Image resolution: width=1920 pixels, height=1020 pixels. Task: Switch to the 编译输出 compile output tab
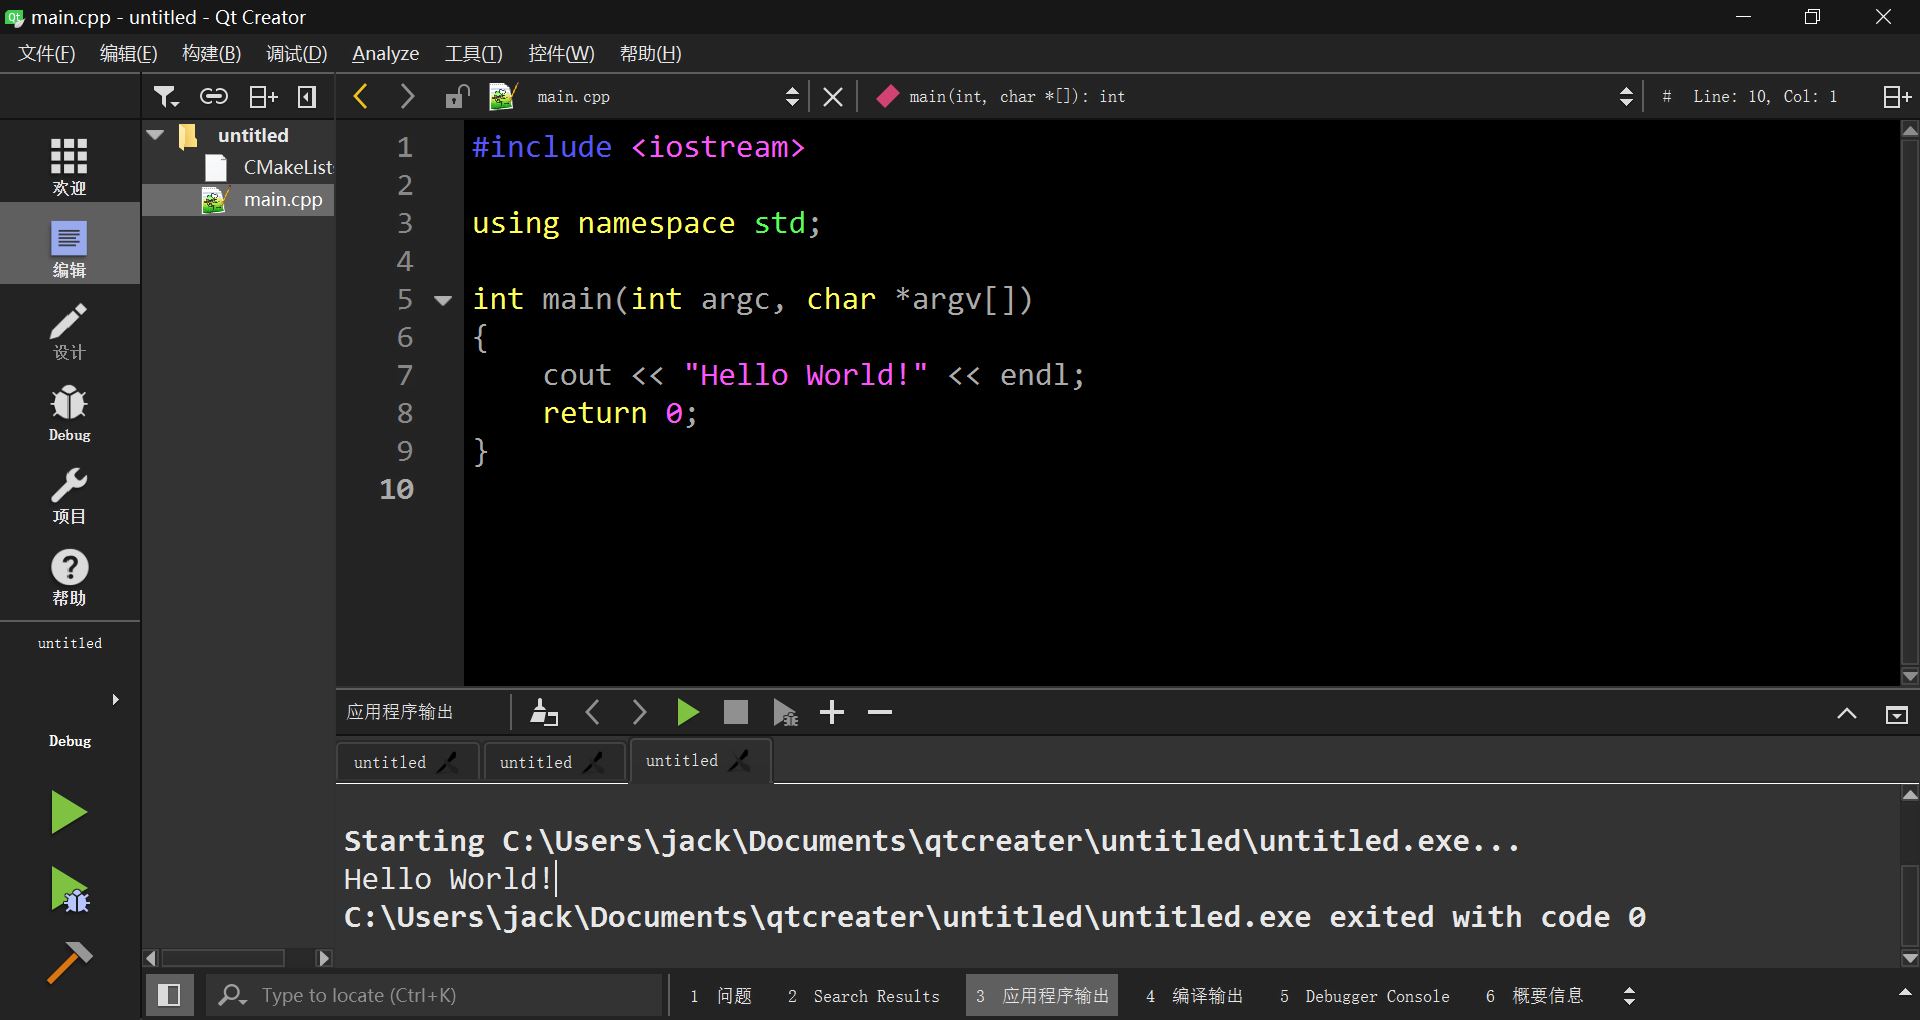click(1195, 996)
